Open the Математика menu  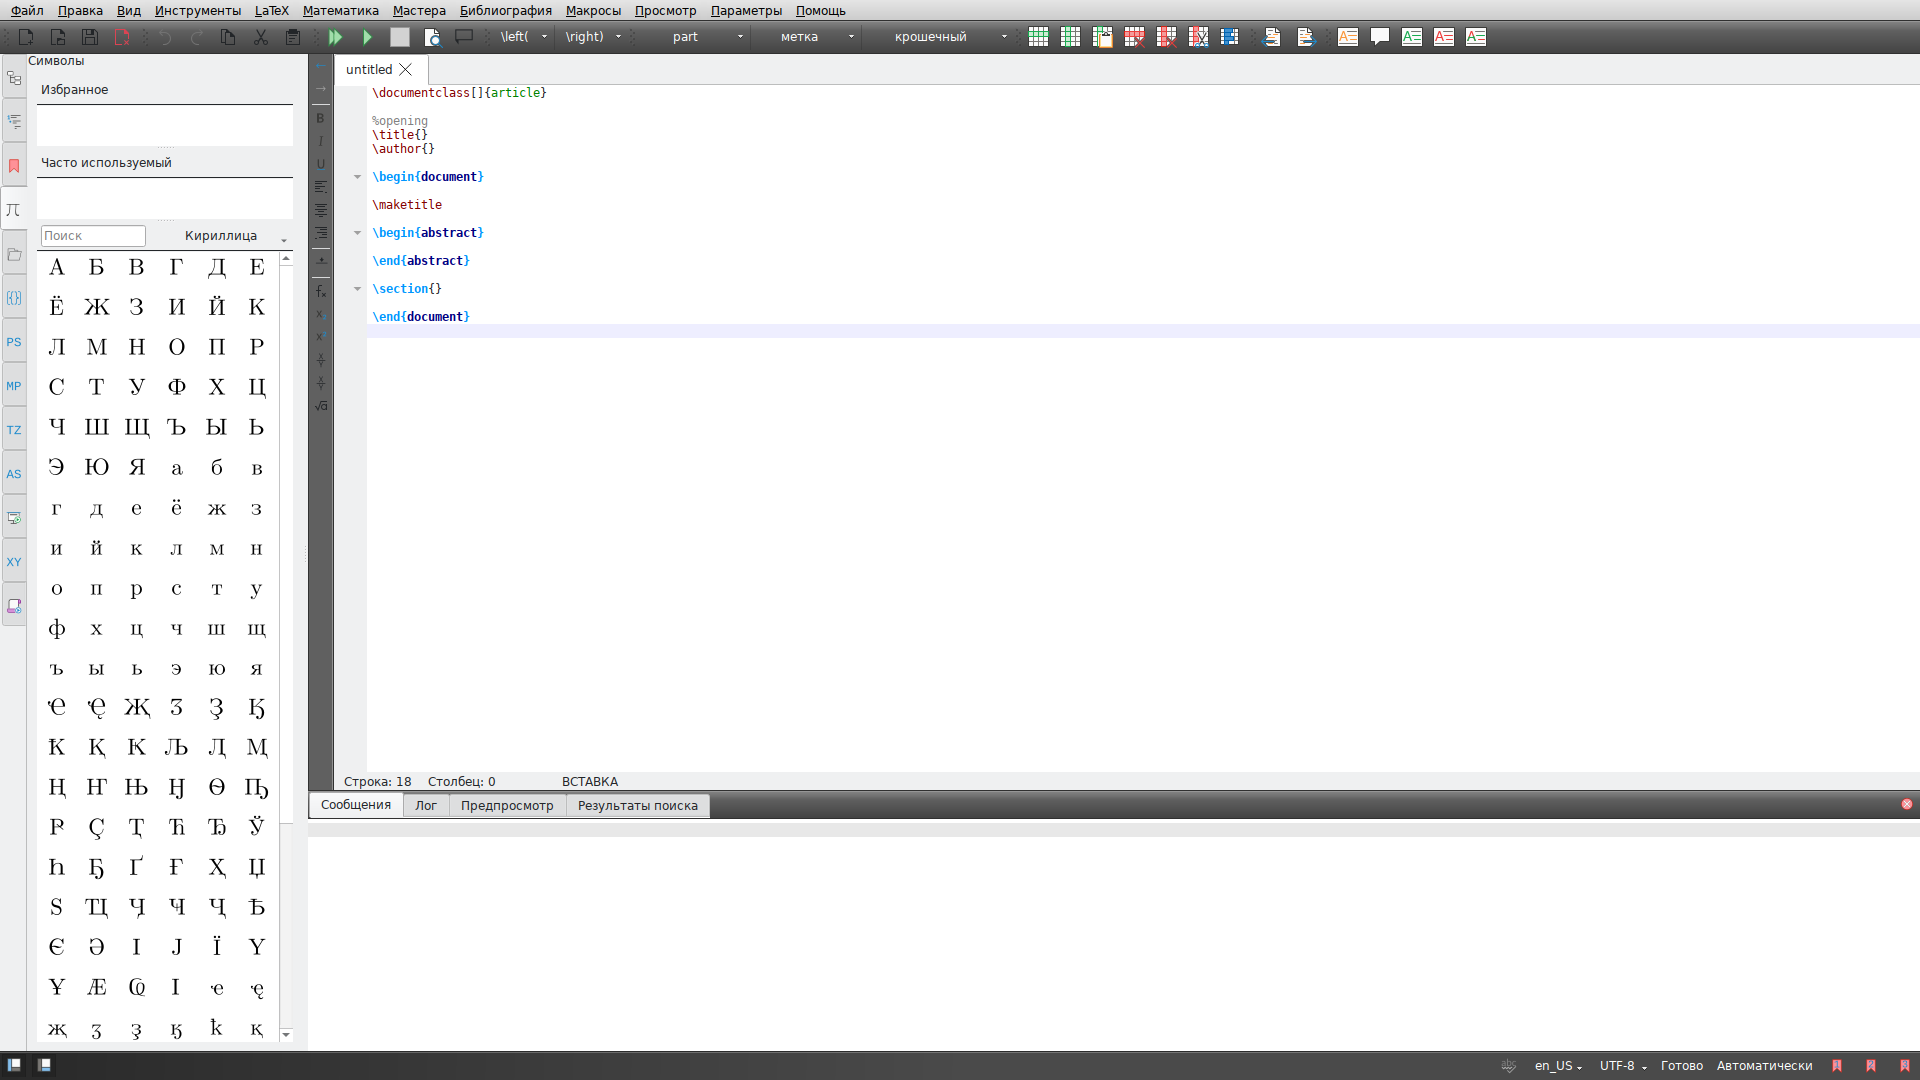(x=340, y=10)
